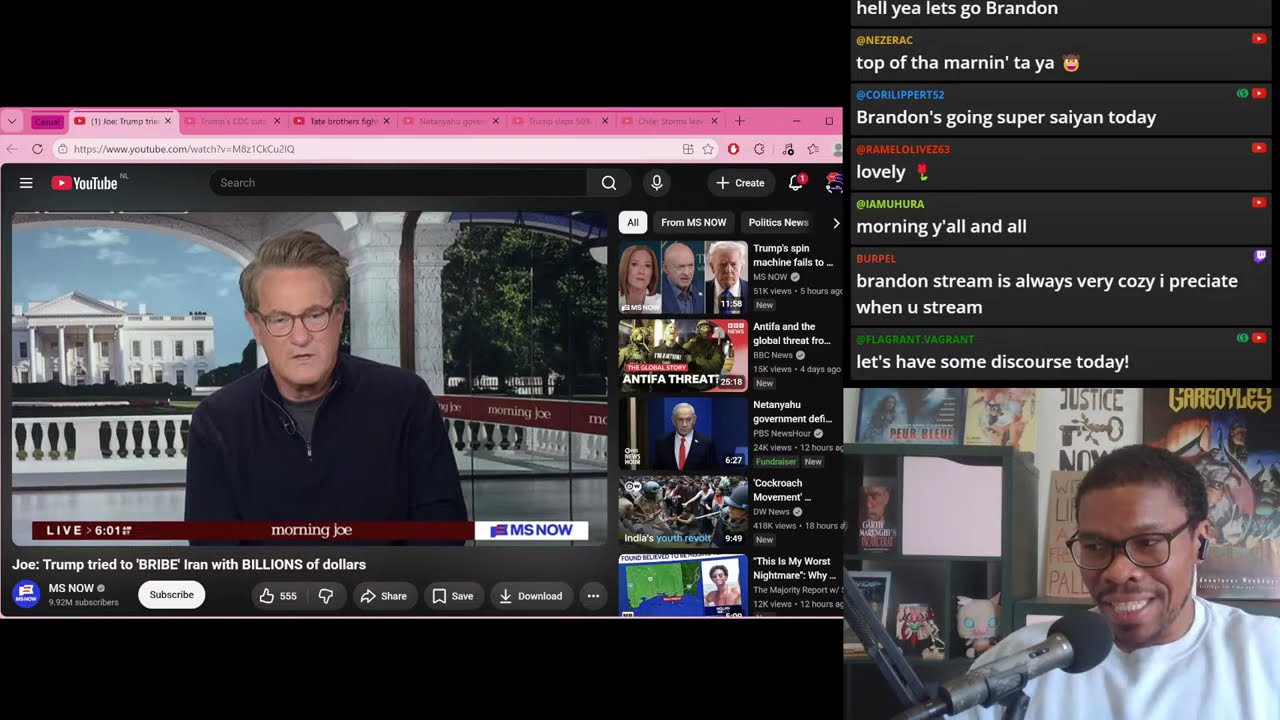Open the YouTube account avatar menu

pyautogui.click(x=833, y=183)
